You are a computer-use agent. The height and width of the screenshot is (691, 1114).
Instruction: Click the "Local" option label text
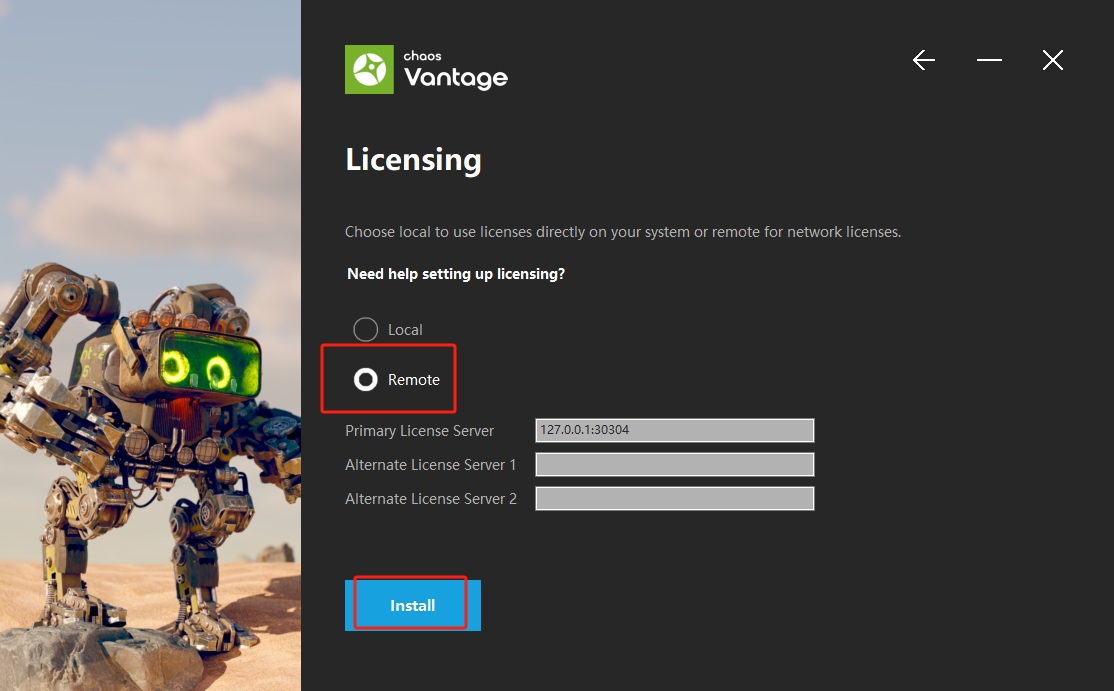coord(405,330)
